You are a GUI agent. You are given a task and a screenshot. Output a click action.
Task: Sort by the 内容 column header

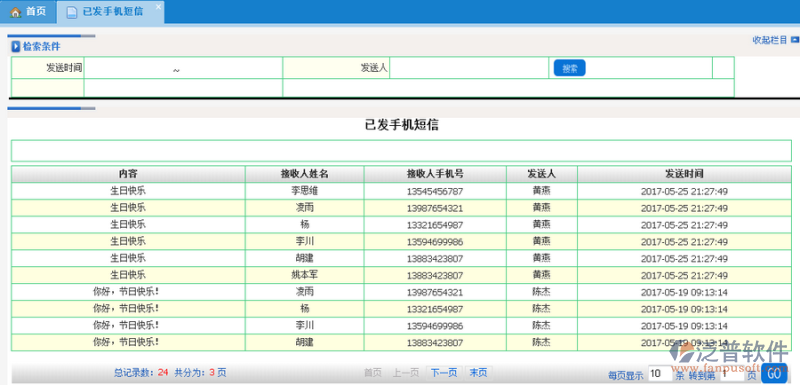[128, 174]
